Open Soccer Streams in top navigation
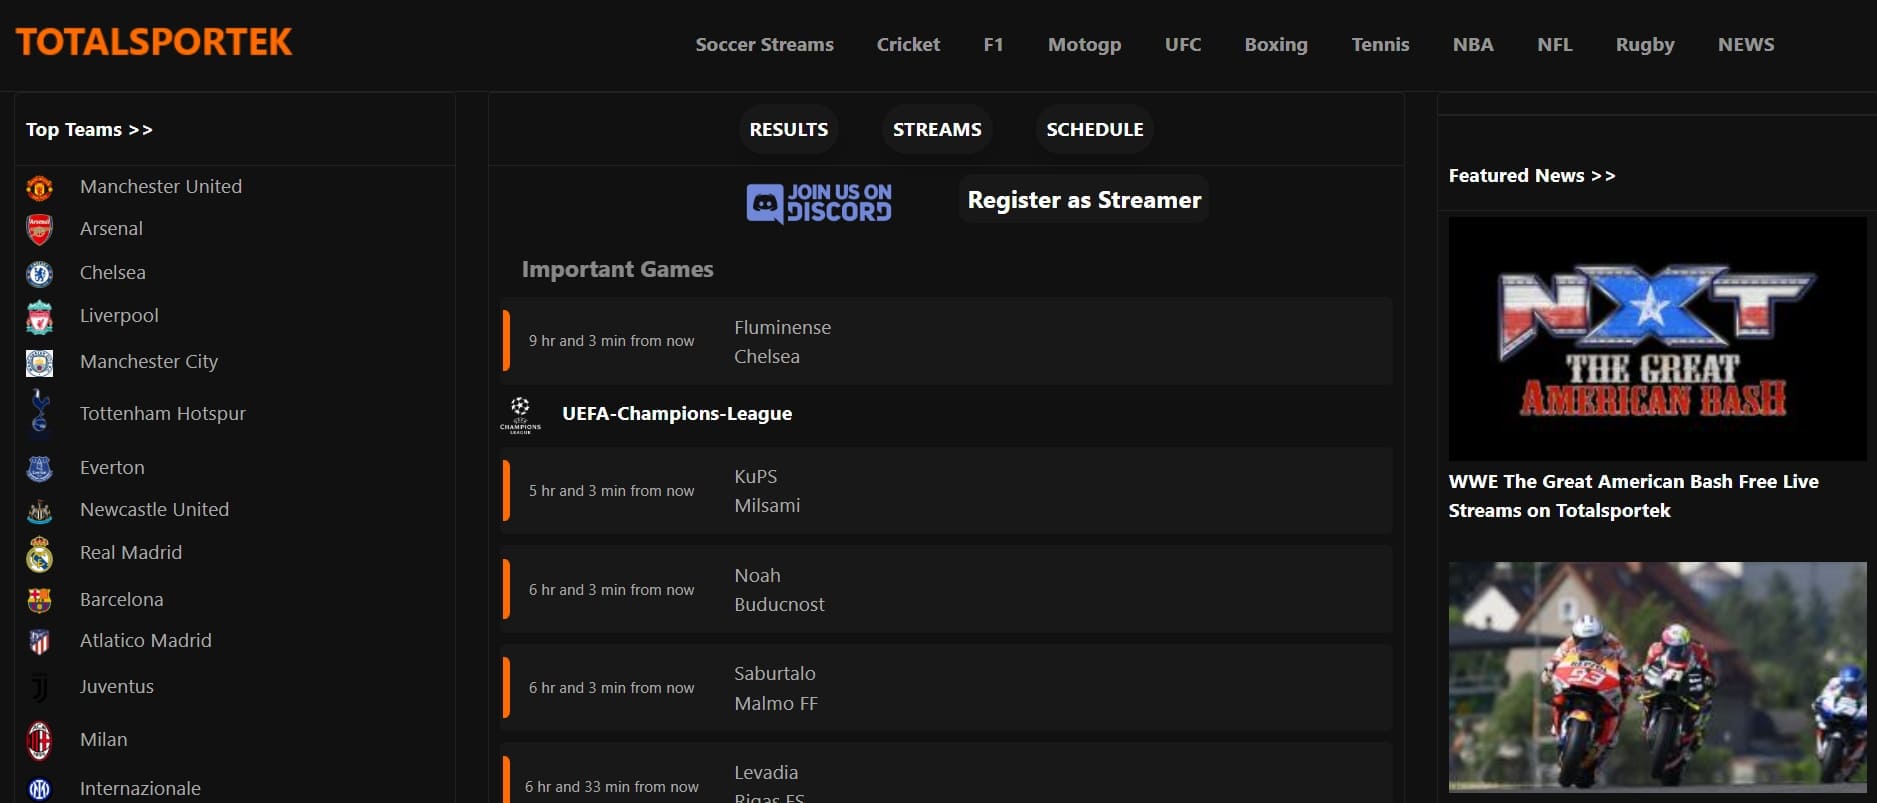The height and width of the screenshot is (803, 1877). (764, 45)
